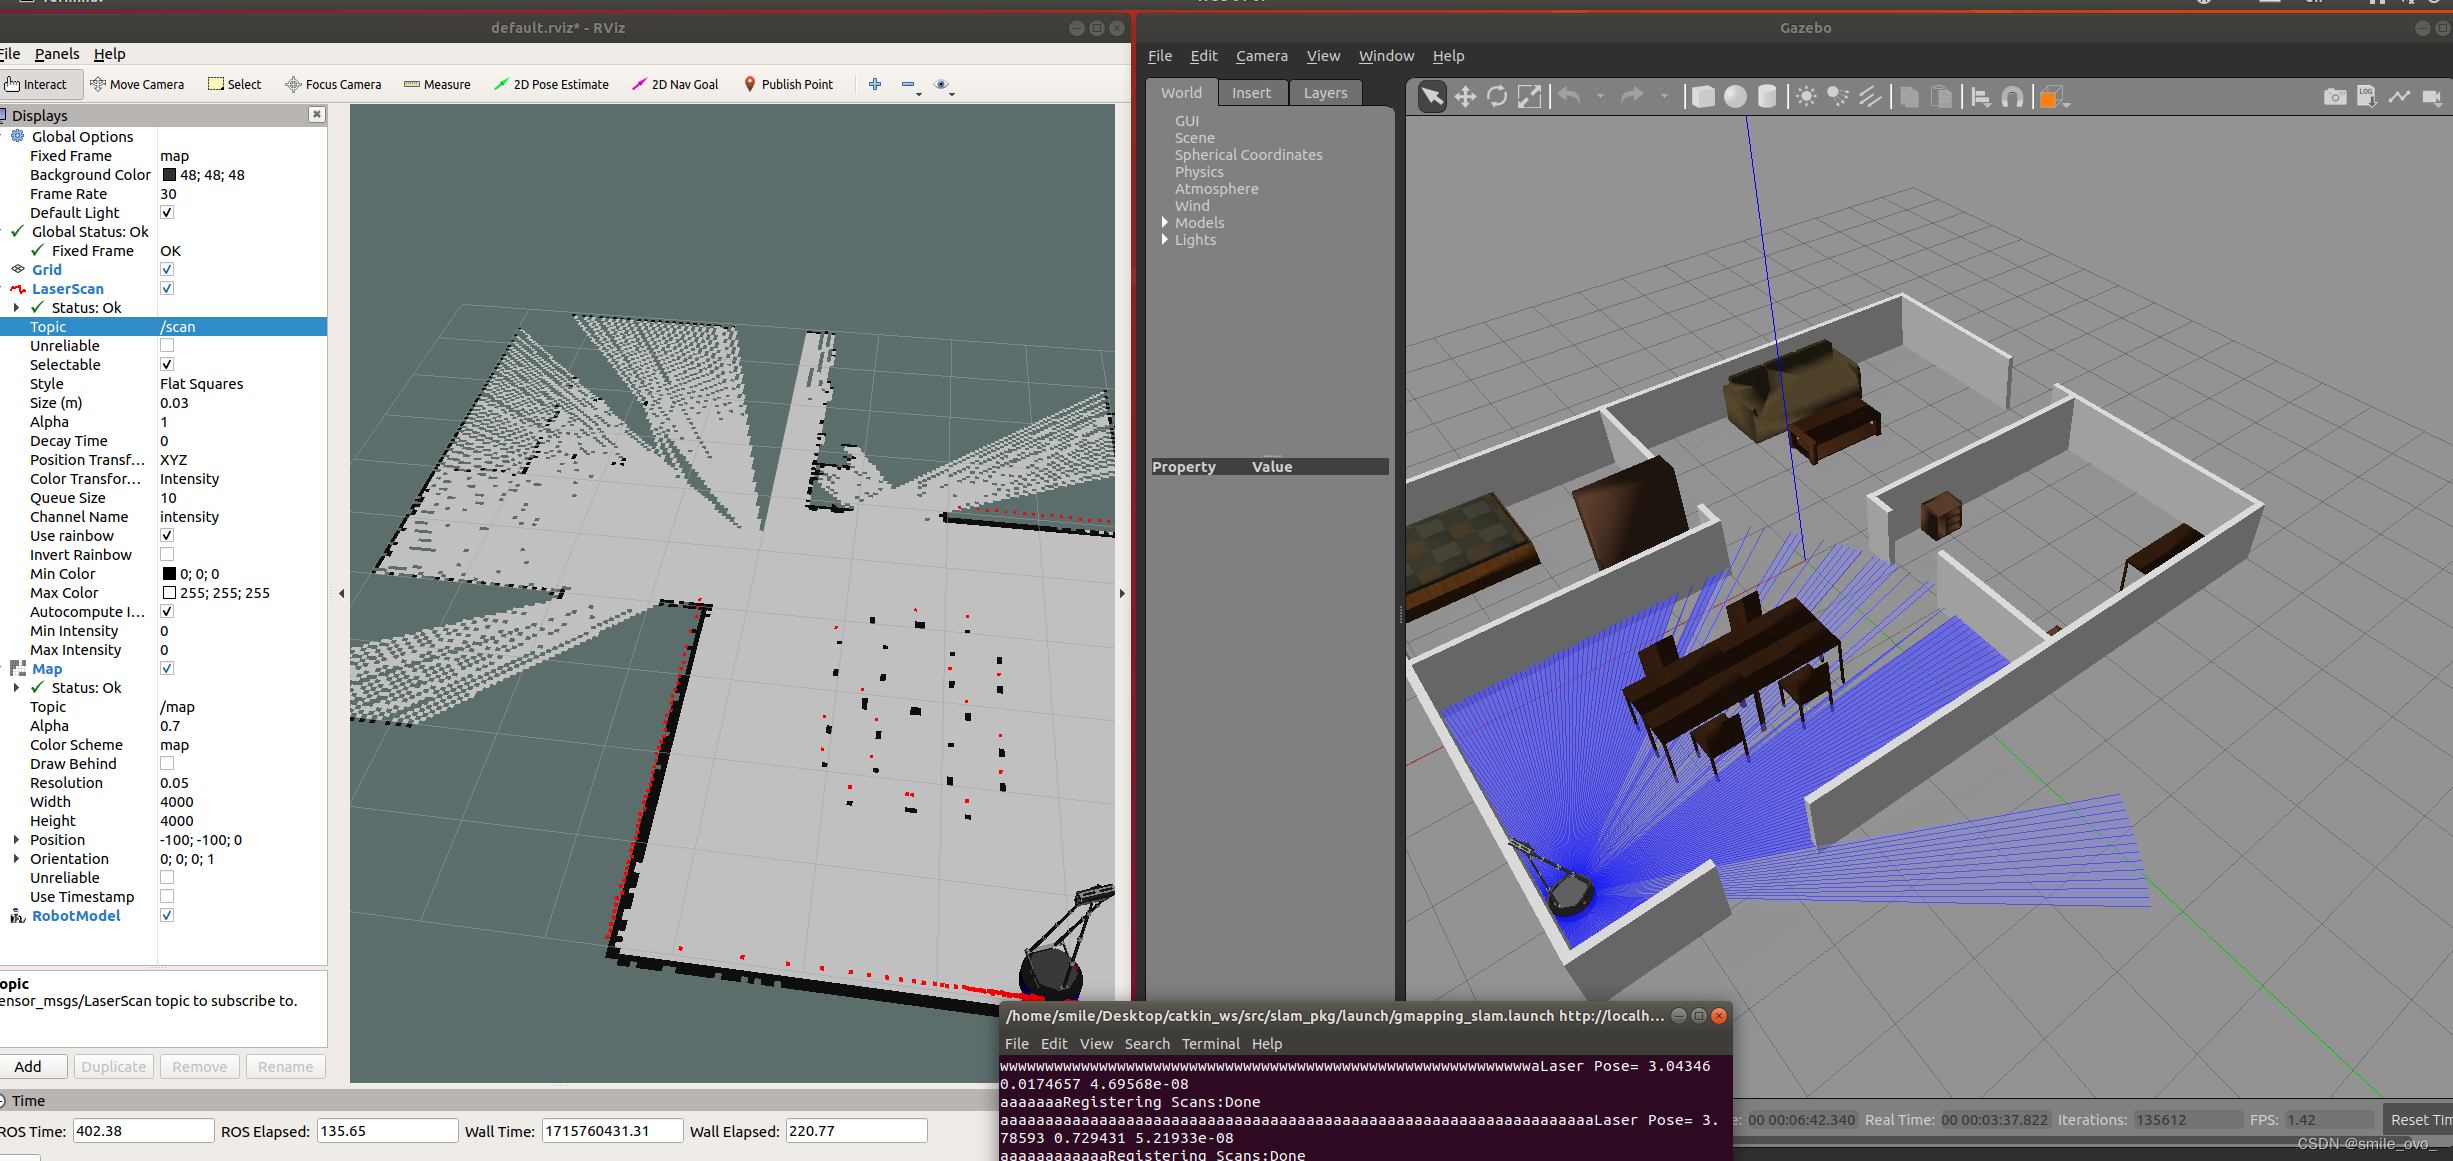Click Add display button
The image size is (2453, 1161).
pos(29,1067)
